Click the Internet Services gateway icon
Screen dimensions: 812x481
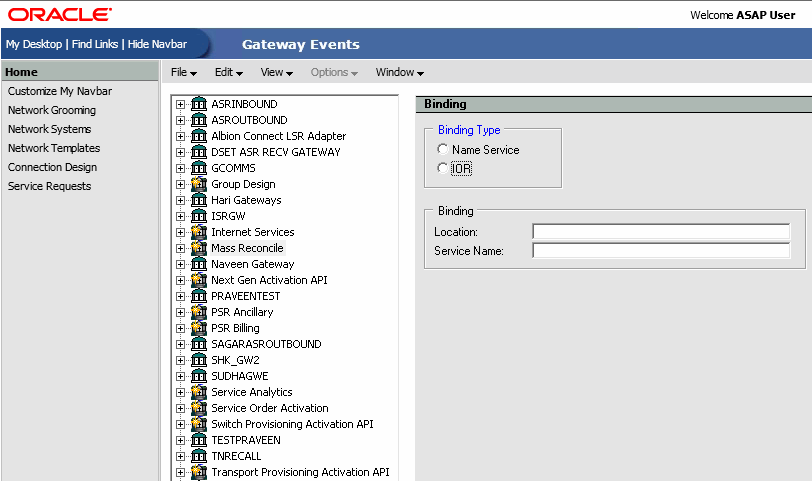pos(199,232)
